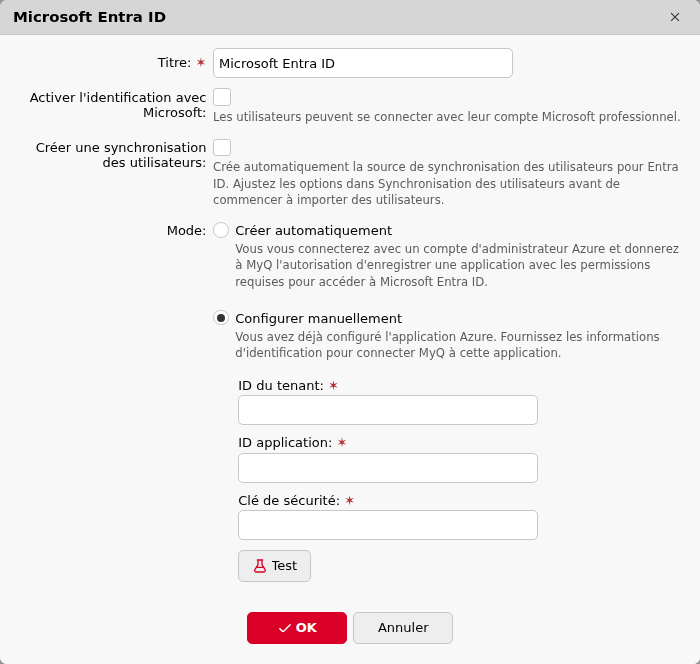Click the ID du tenant label
The width and height of the screenshot is (700, 664).
pos(280,385)
